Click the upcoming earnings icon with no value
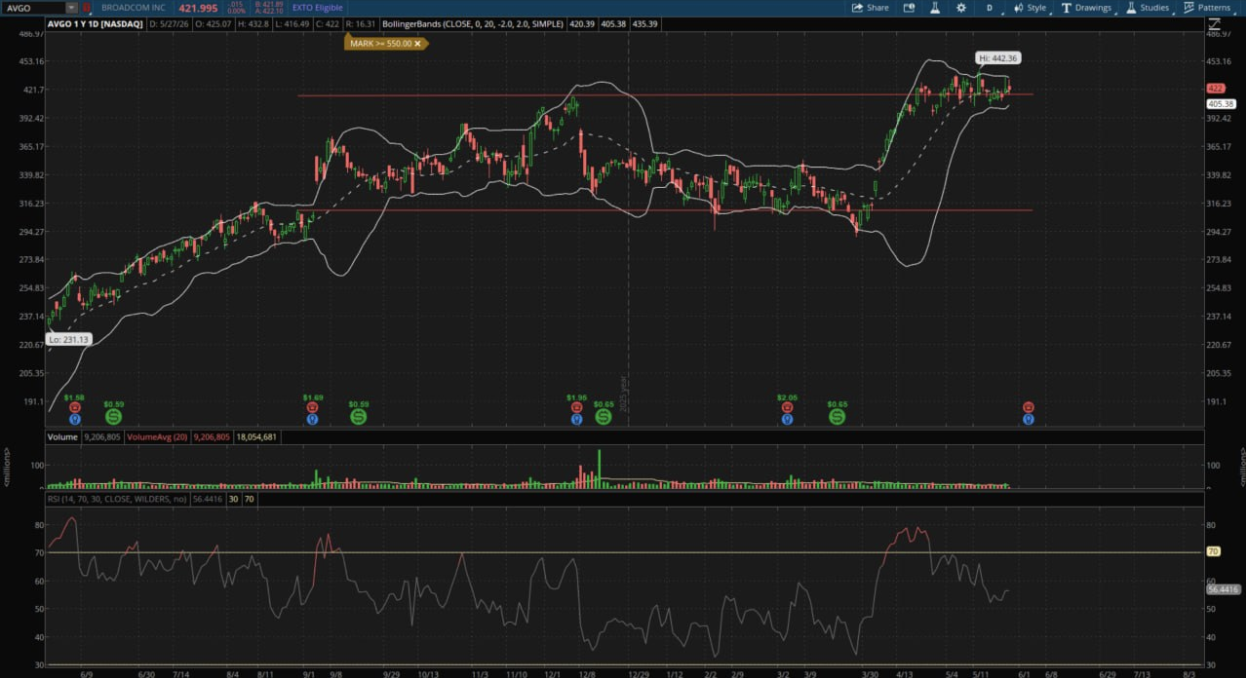 point(1028,408)
